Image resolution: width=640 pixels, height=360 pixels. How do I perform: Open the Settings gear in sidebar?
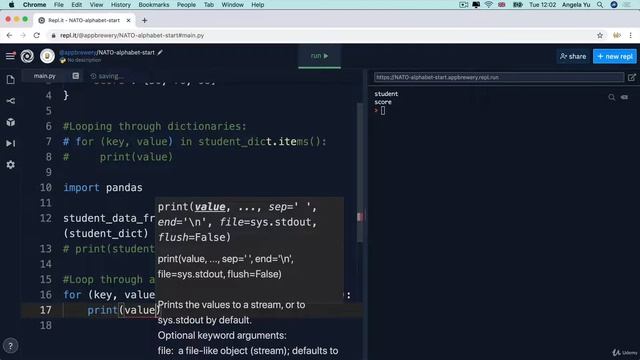(11, 164)
